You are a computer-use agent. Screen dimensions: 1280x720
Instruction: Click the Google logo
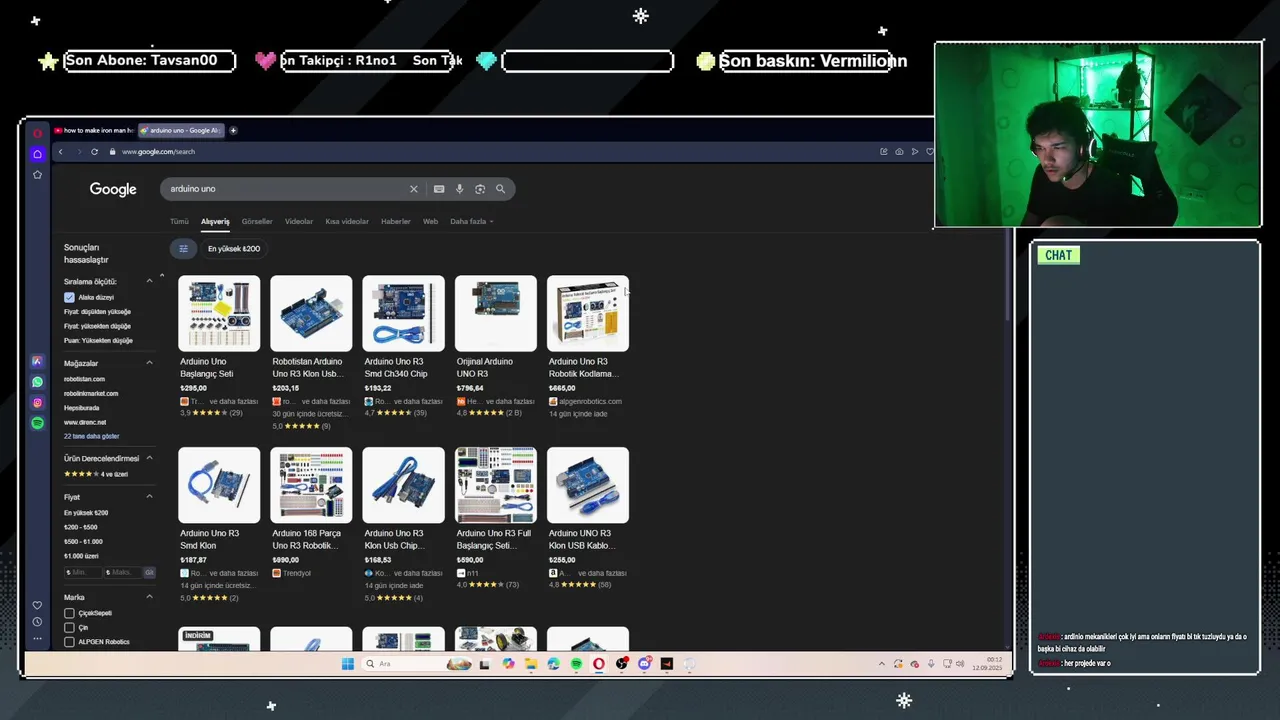coord(113,189)
